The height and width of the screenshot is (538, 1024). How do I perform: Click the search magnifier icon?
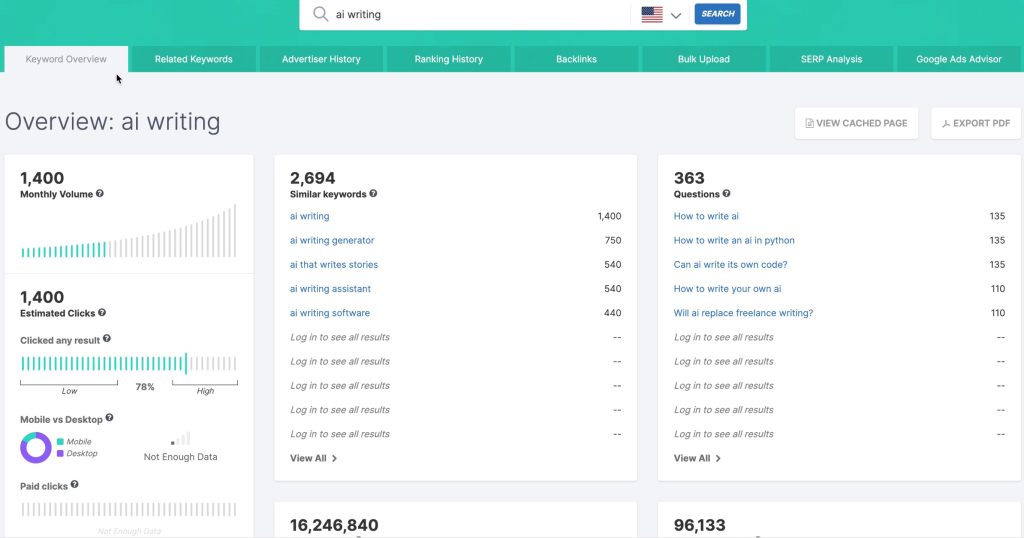coord(320,14)
